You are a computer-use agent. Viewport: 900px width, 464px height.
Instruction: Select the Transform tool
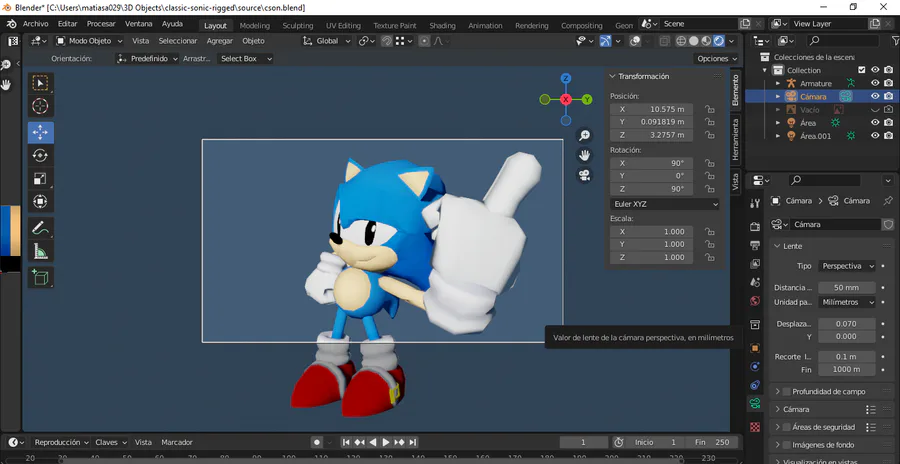40,202
